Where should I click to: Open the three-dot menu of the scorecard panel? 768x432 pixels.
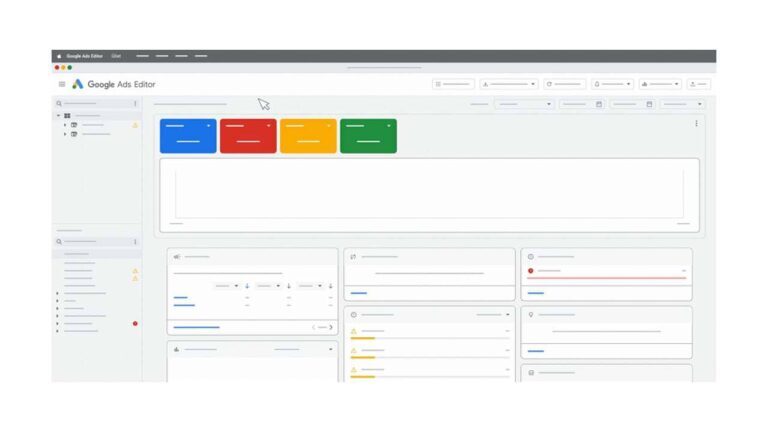coord(696,124)
